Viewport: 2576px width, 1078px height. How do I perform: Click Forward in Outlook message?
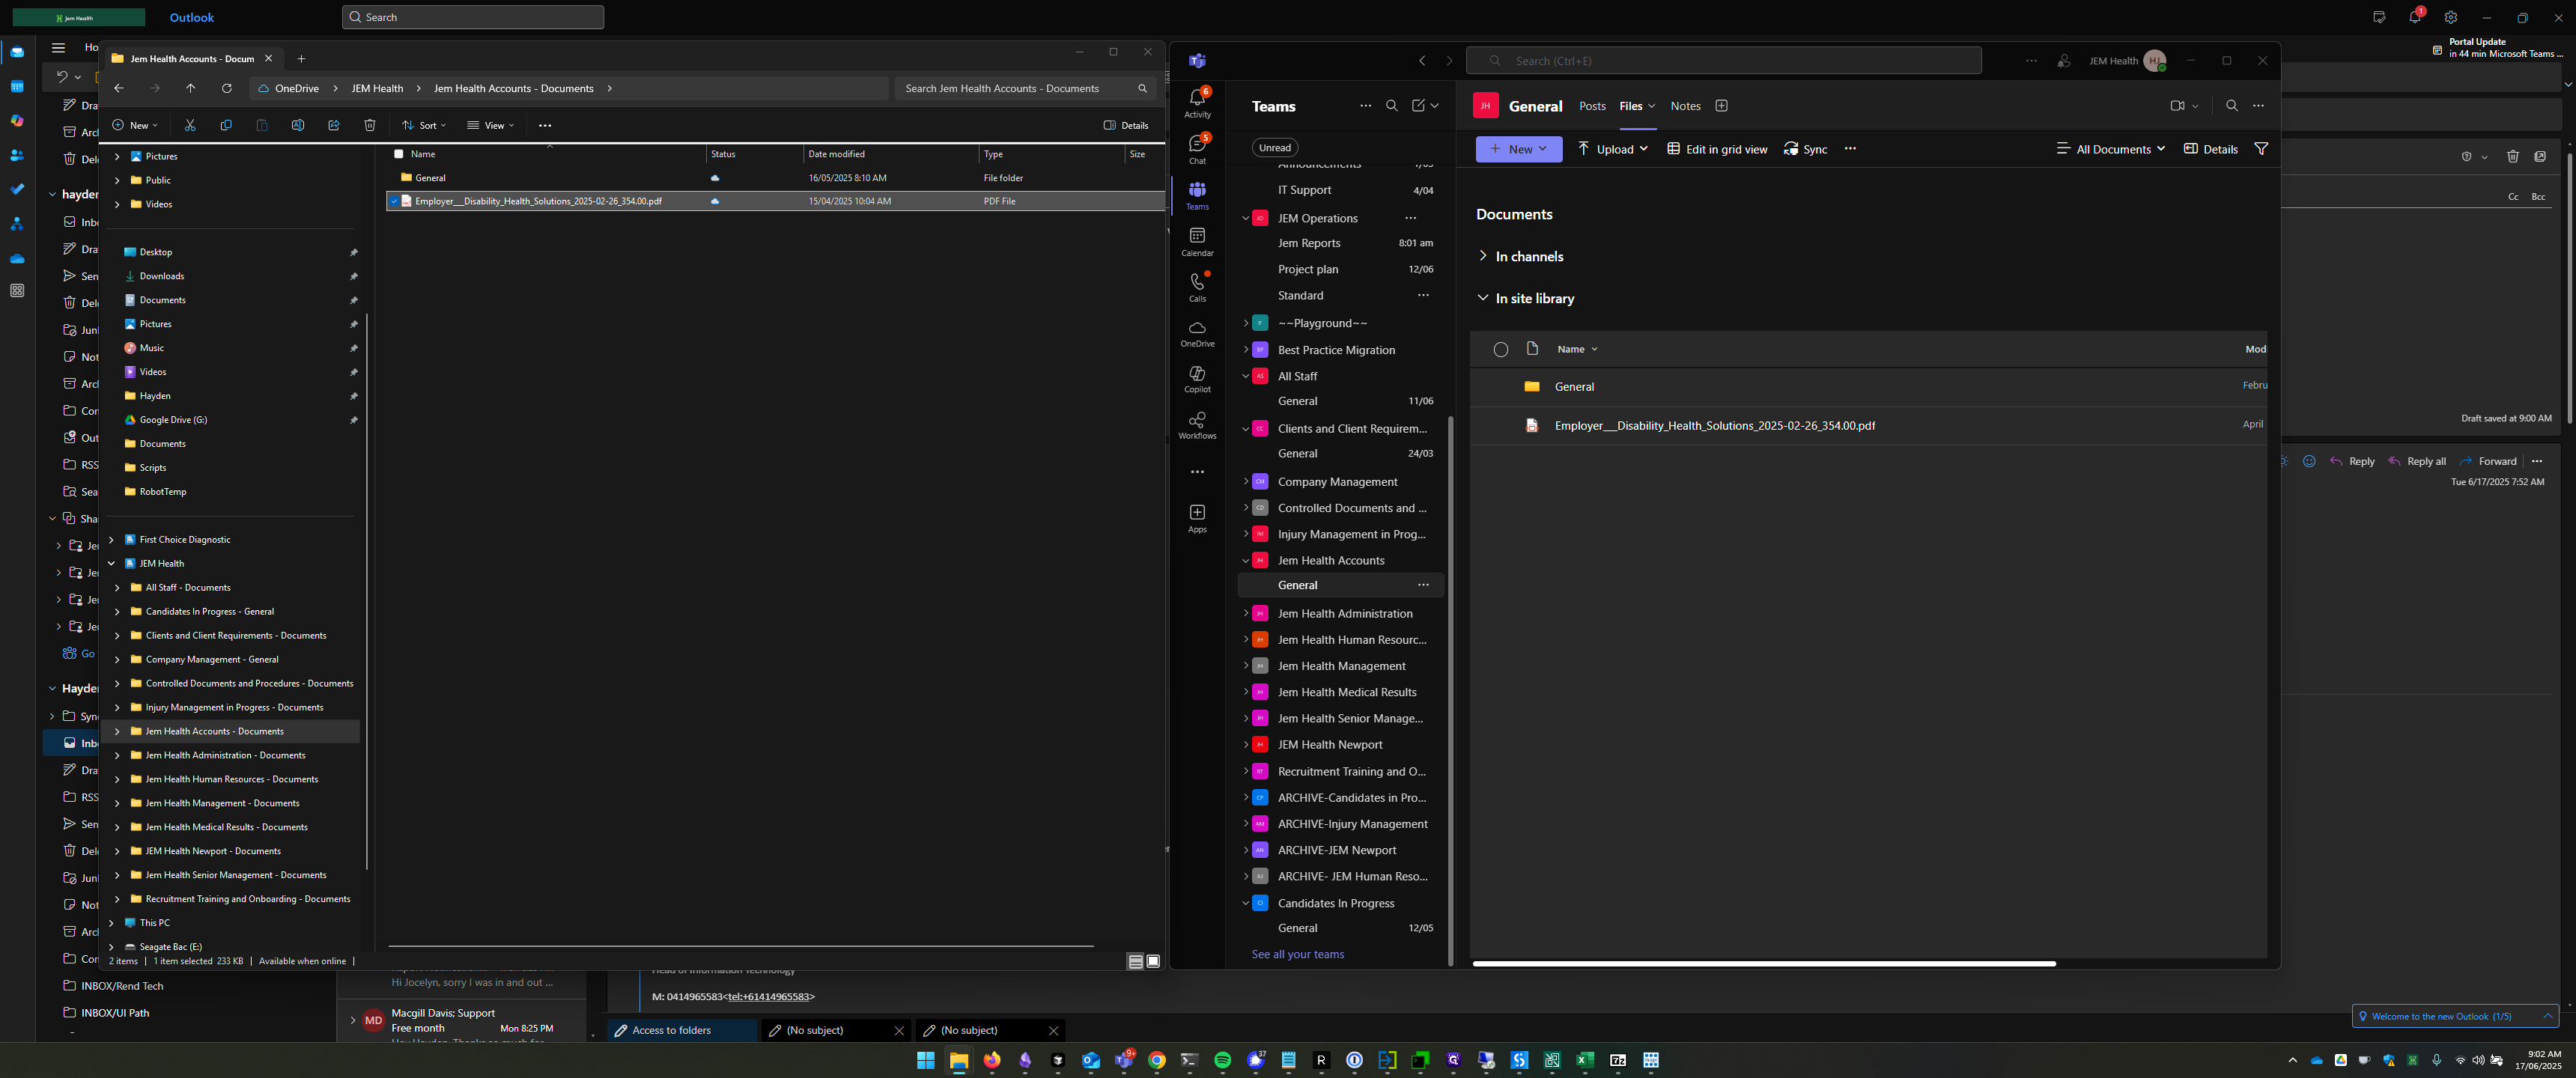pos(2488,461)
